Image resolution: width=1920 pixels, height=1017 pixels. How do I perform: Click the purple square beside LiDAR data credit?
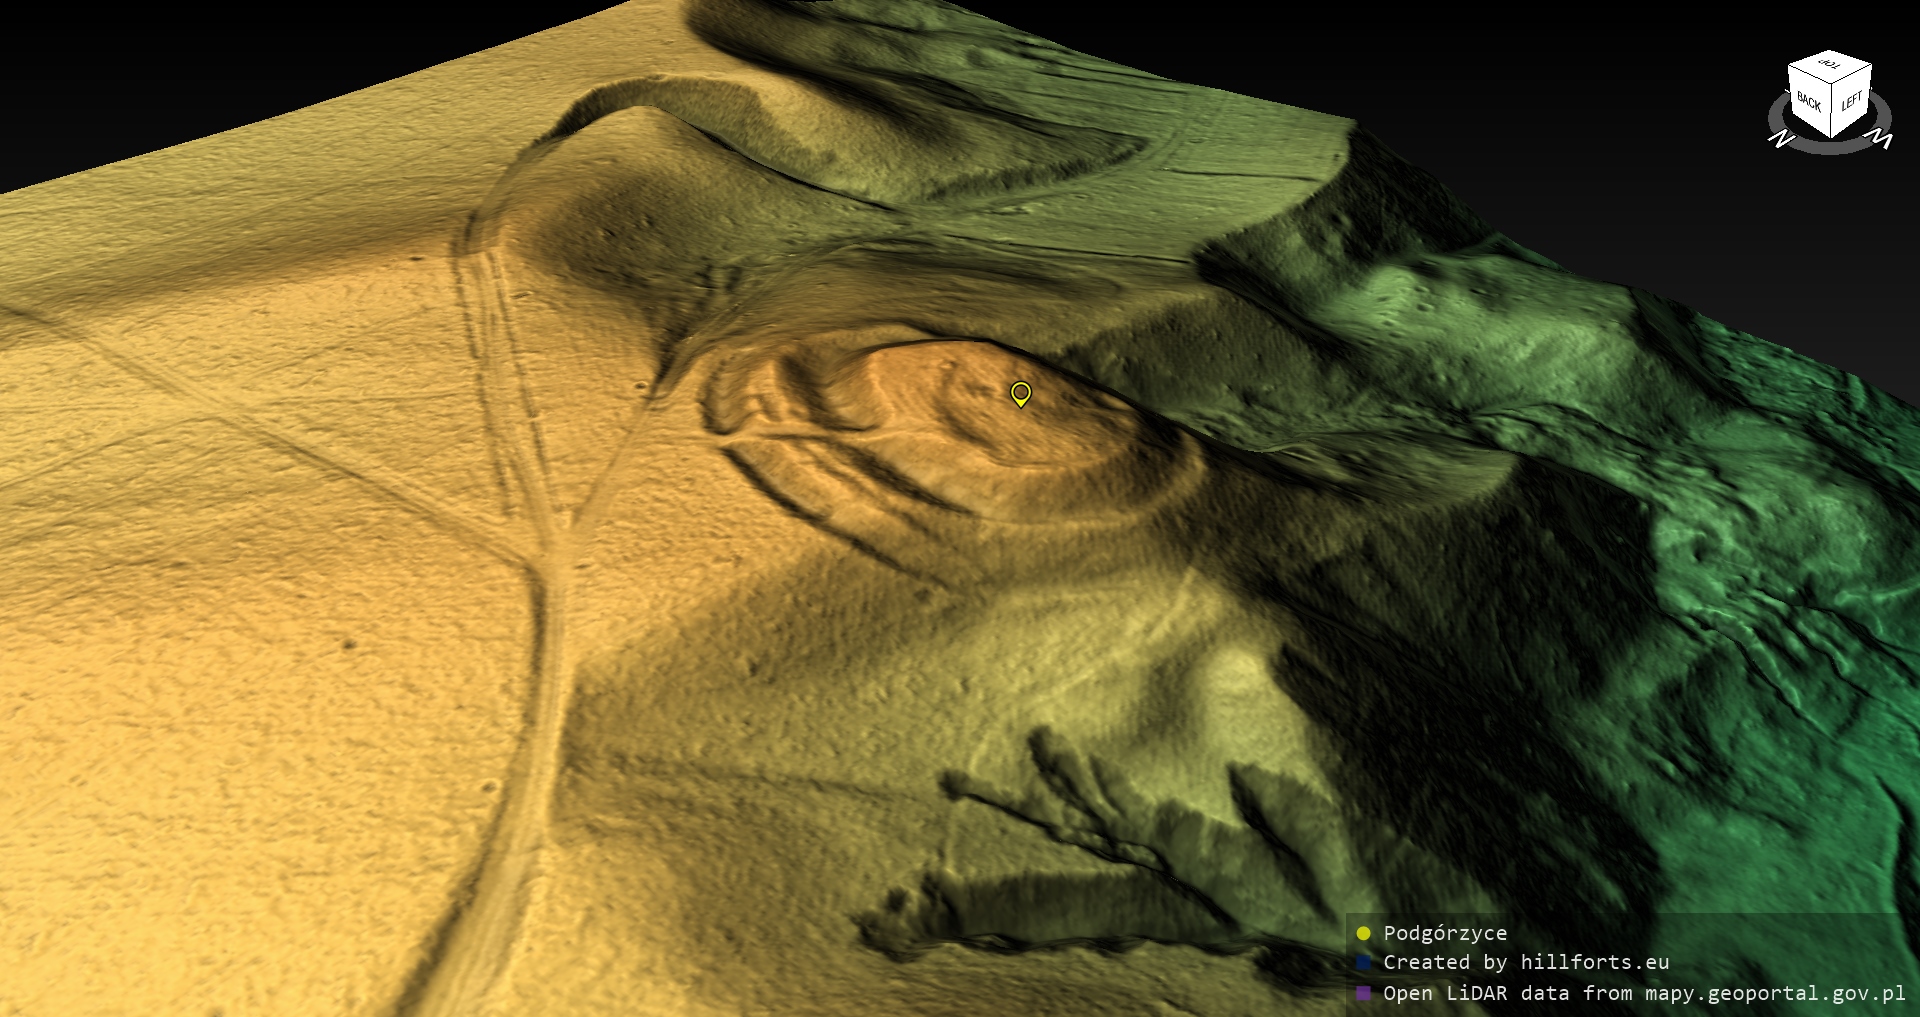coord(1363,994)
